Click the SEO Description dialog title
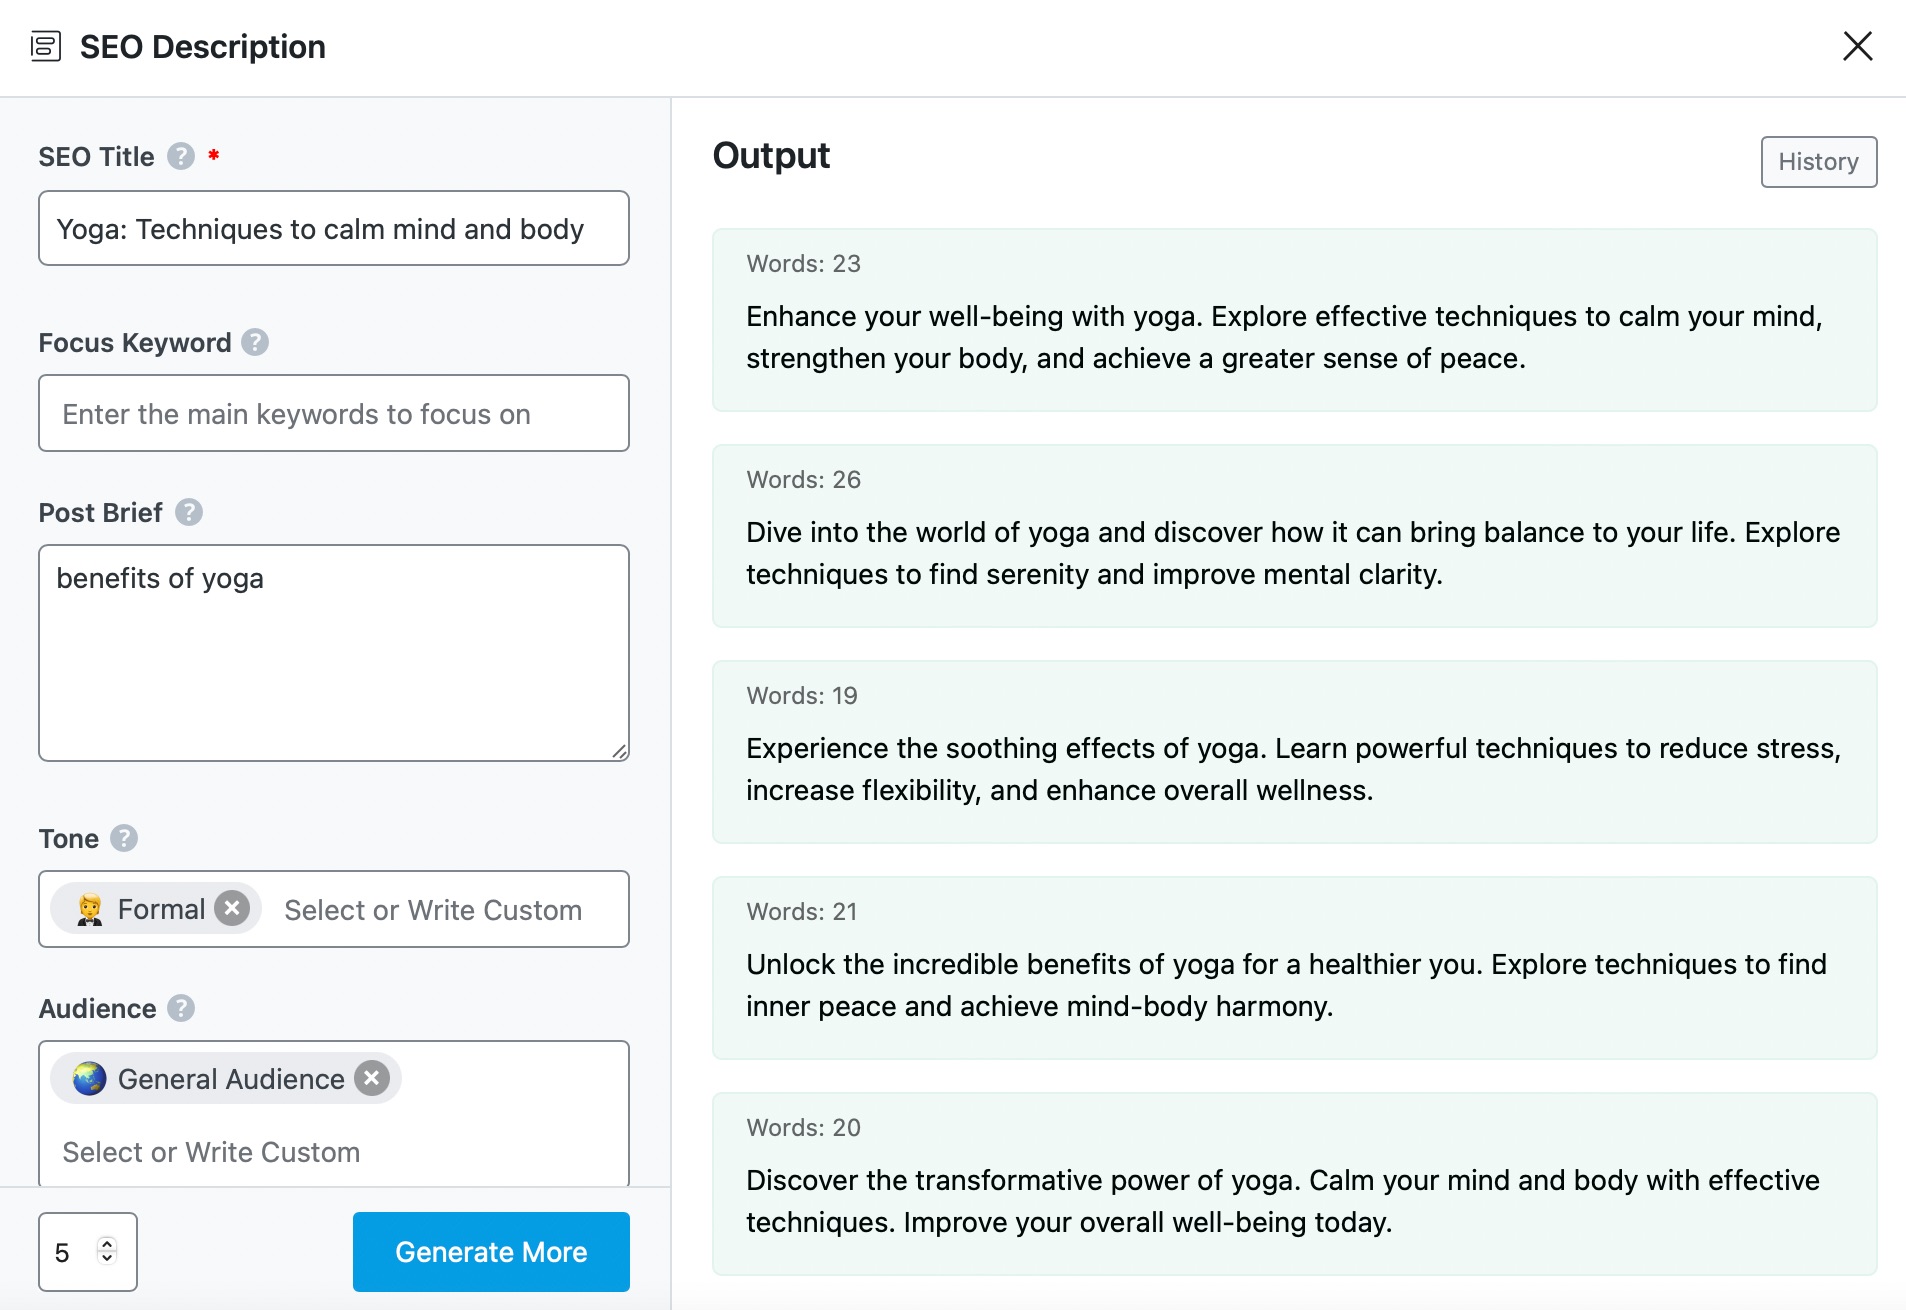Screen dimensions: 1906x1310 tap(203, 47)
